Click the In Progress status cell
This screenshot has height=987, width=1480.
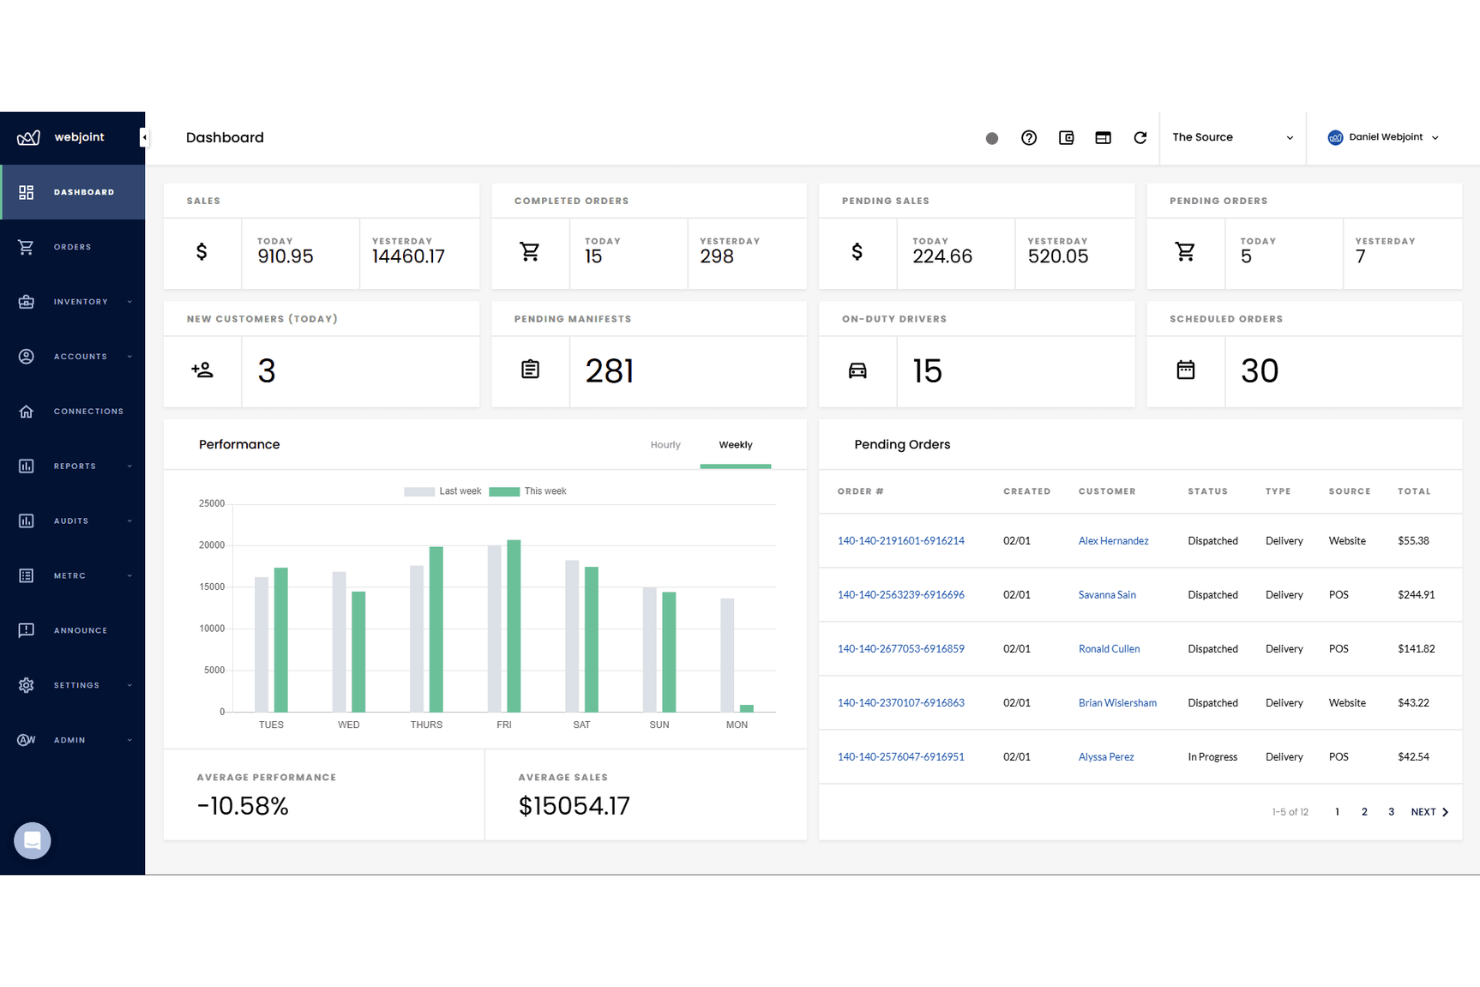coord(1212,757)
